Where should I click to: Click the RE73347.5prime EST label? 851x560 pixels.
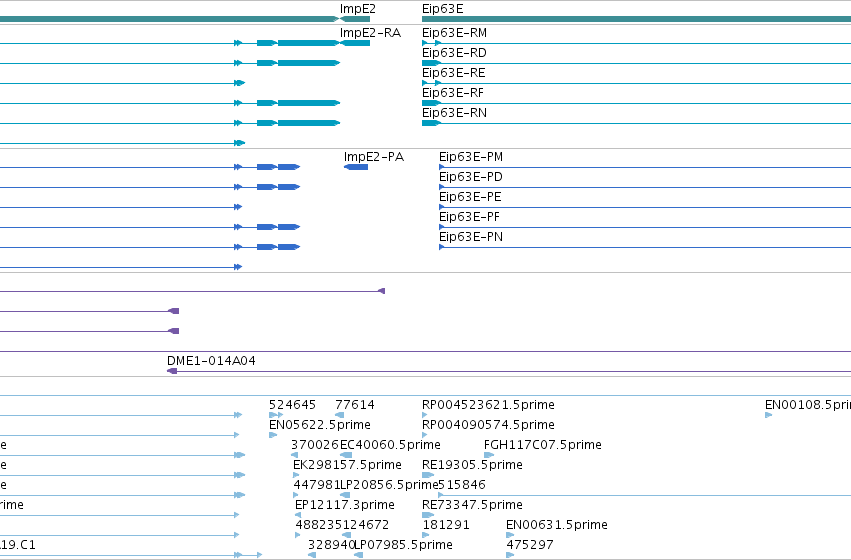pyautogui.click(x=472, y=505)
